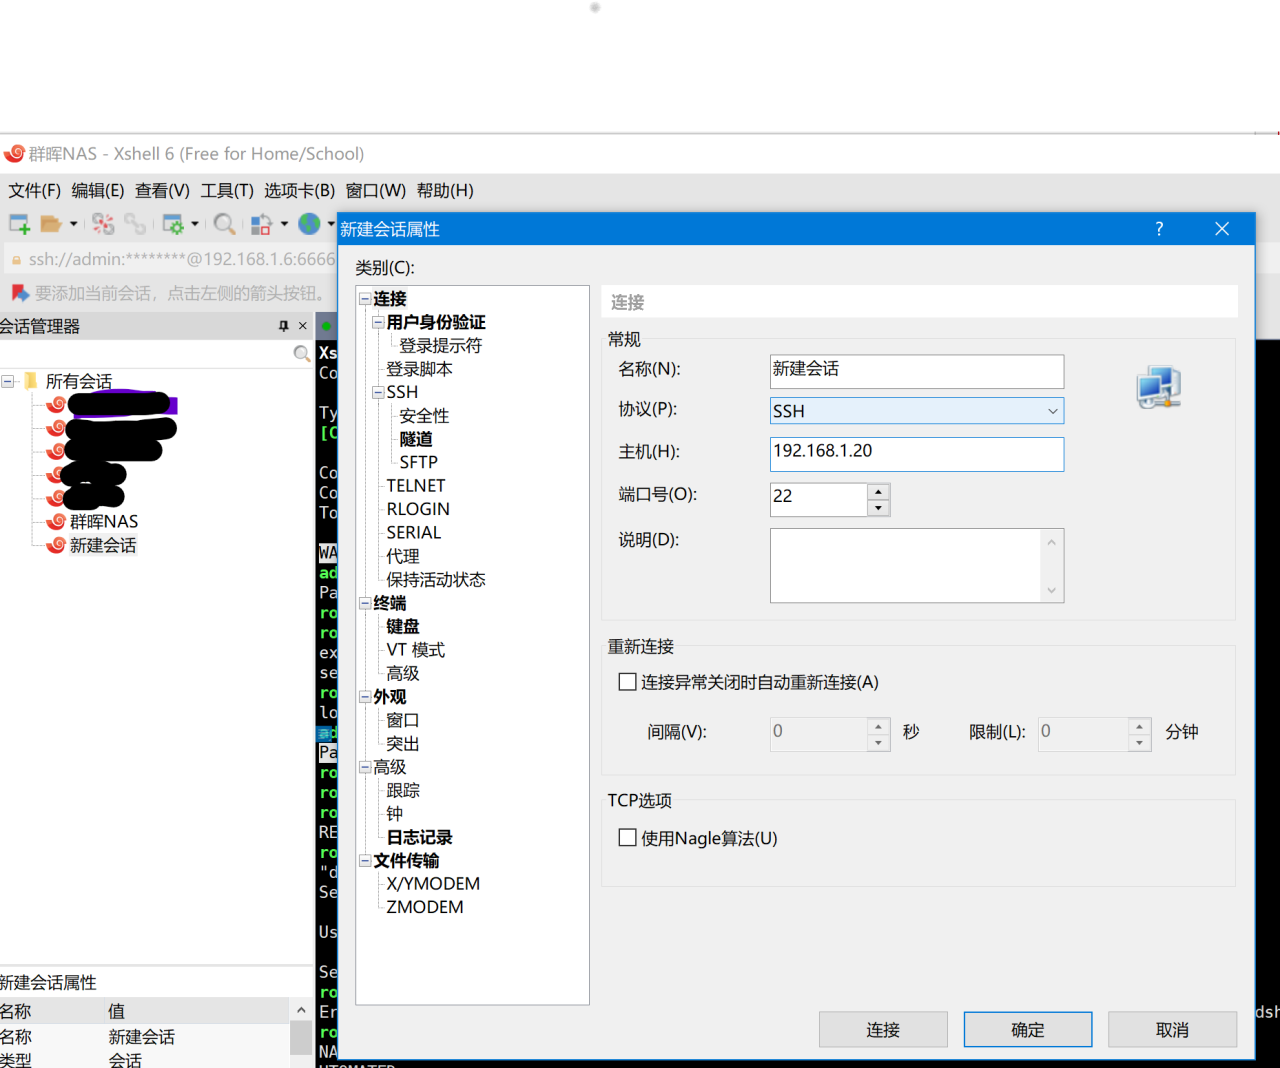Open the 窗口 menu

(375, 190)
